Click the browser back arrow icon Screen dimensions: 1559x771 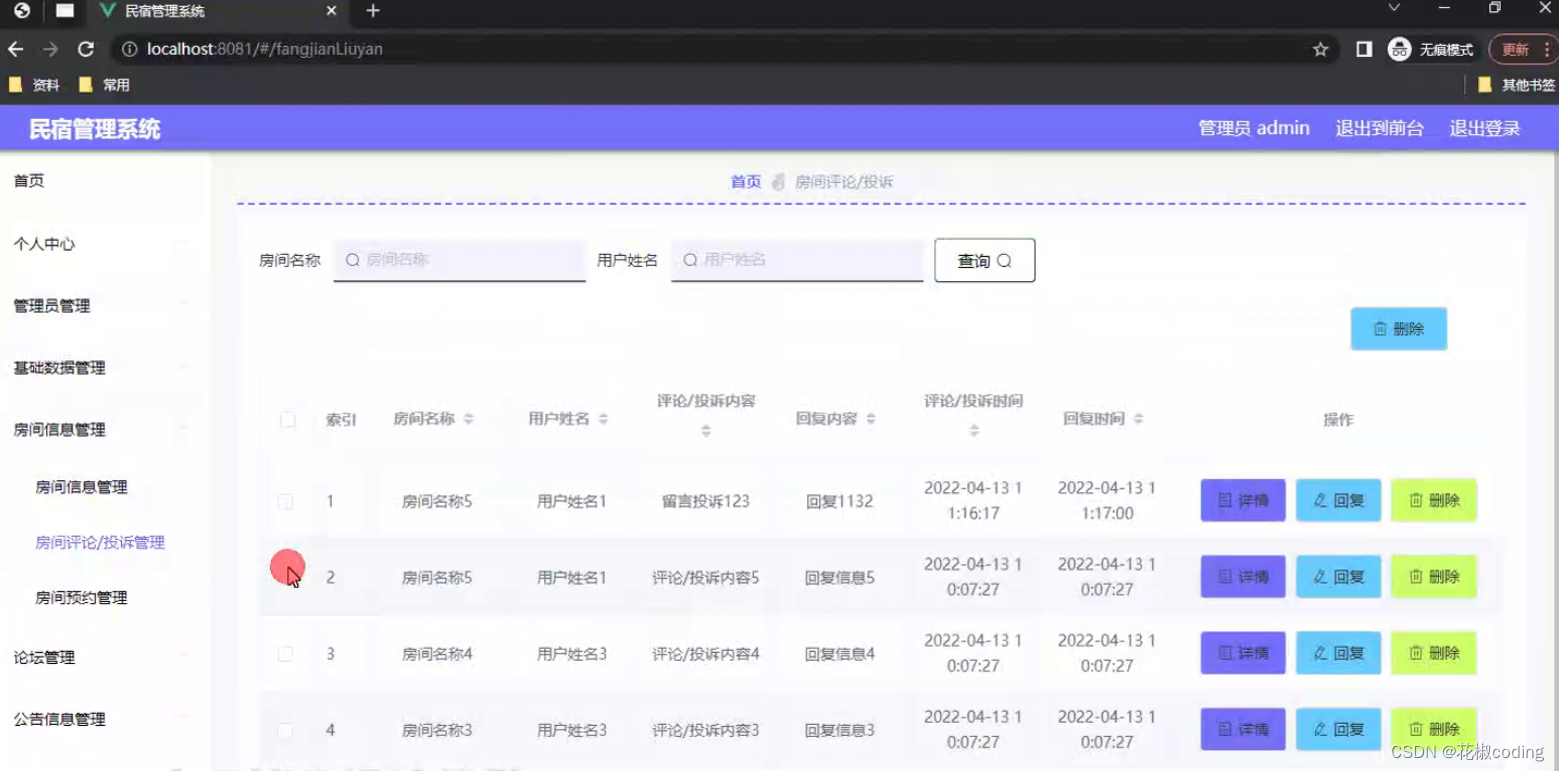(16, 48)
